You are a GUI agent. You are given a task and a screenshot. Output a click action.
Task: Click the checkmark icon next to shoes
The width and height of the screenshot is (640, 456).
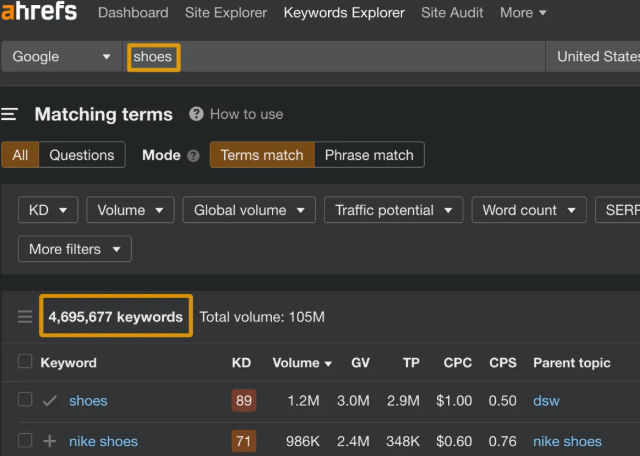[x=49, y=401]
